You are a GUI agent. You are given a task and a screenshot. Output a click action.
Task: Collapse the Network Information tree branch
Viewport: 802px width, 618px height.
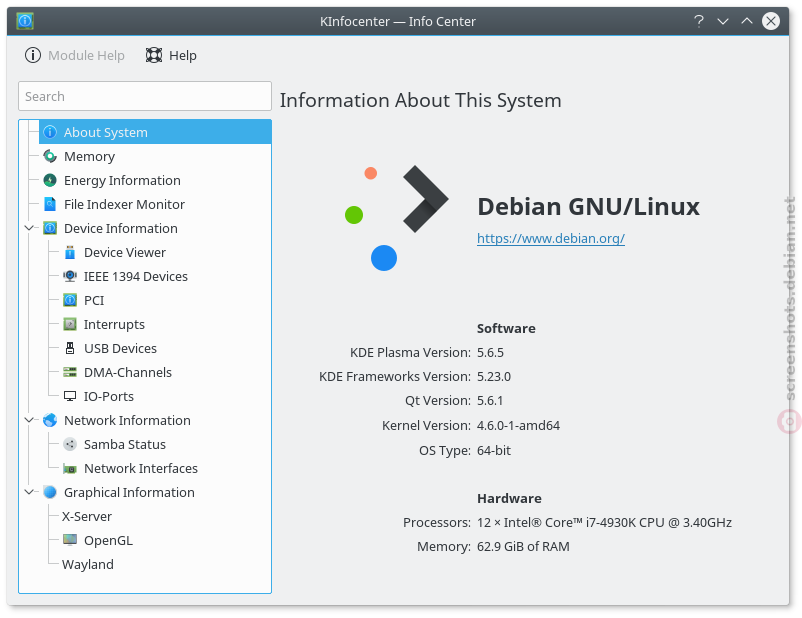(30, 421)
